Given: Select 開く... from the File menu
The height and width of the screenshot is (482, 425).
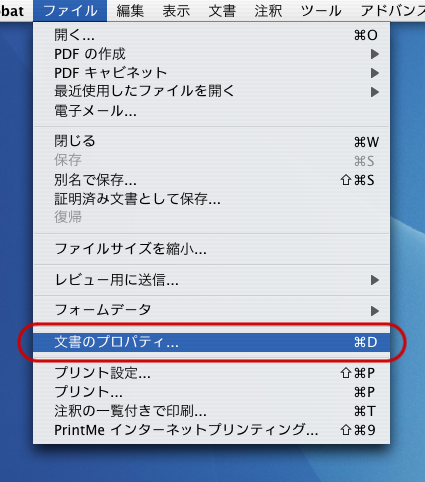Looking at the screenshot, I should point(211,35).
